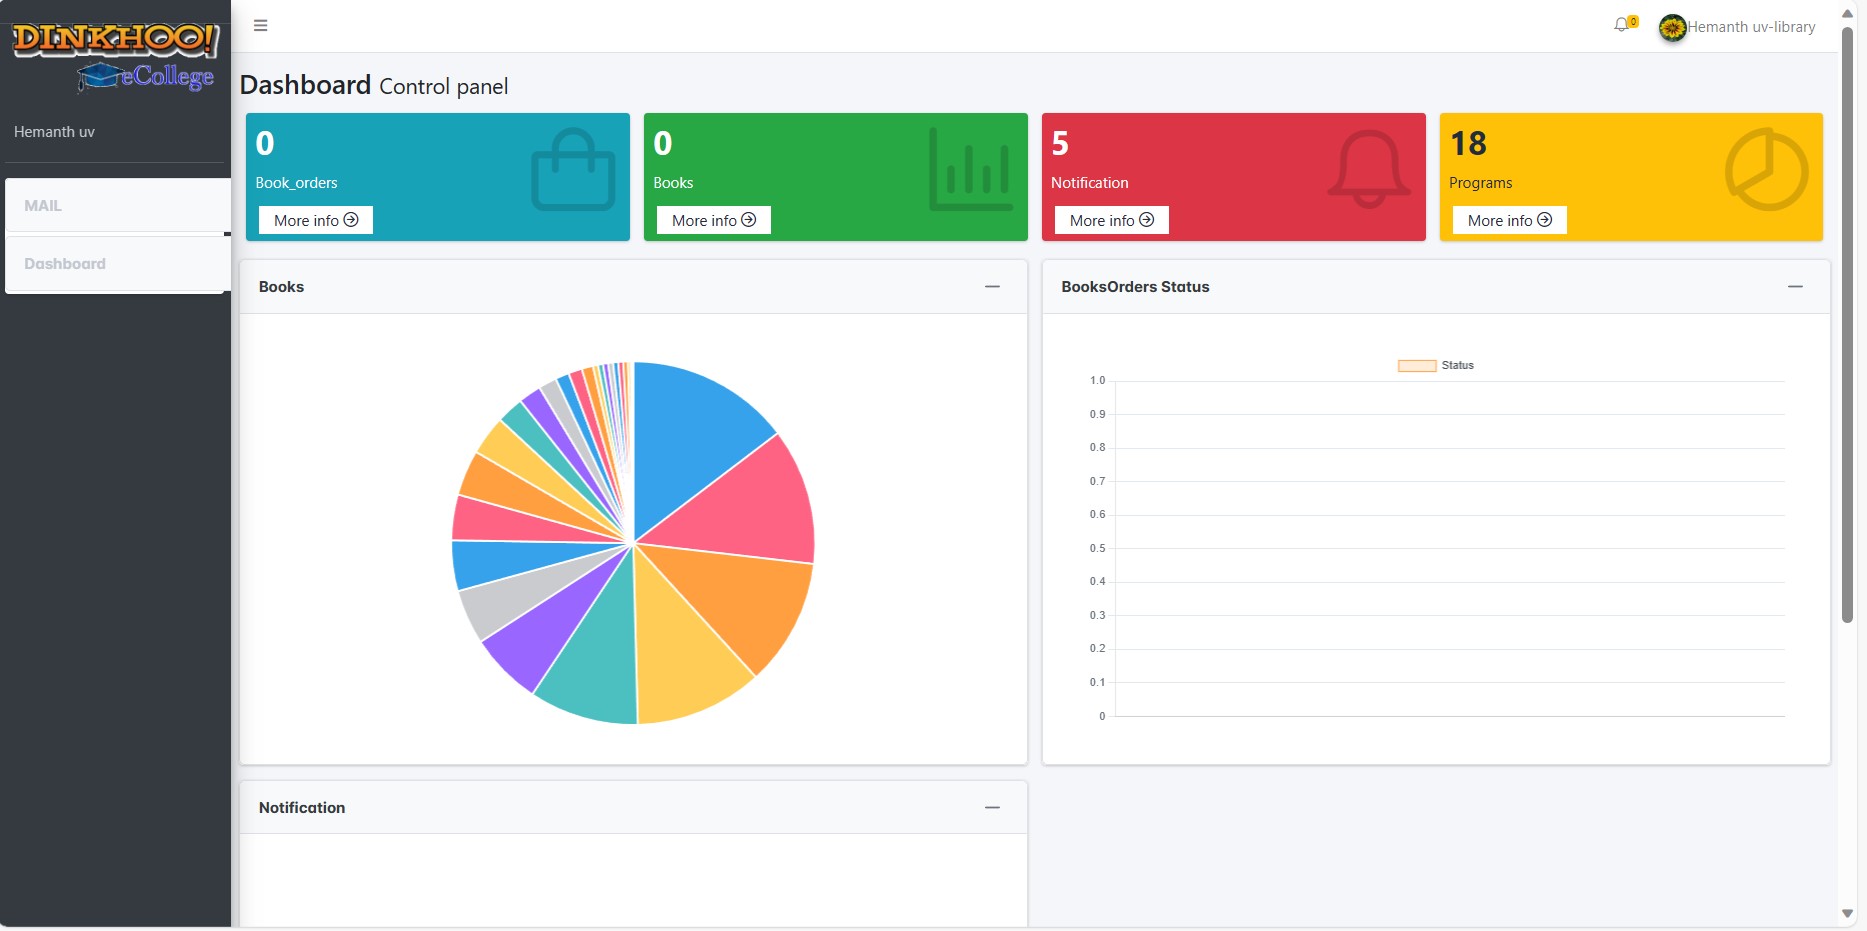
Task: Toggle the Status legend swatch in chart
Action: tap(1417, 366)
